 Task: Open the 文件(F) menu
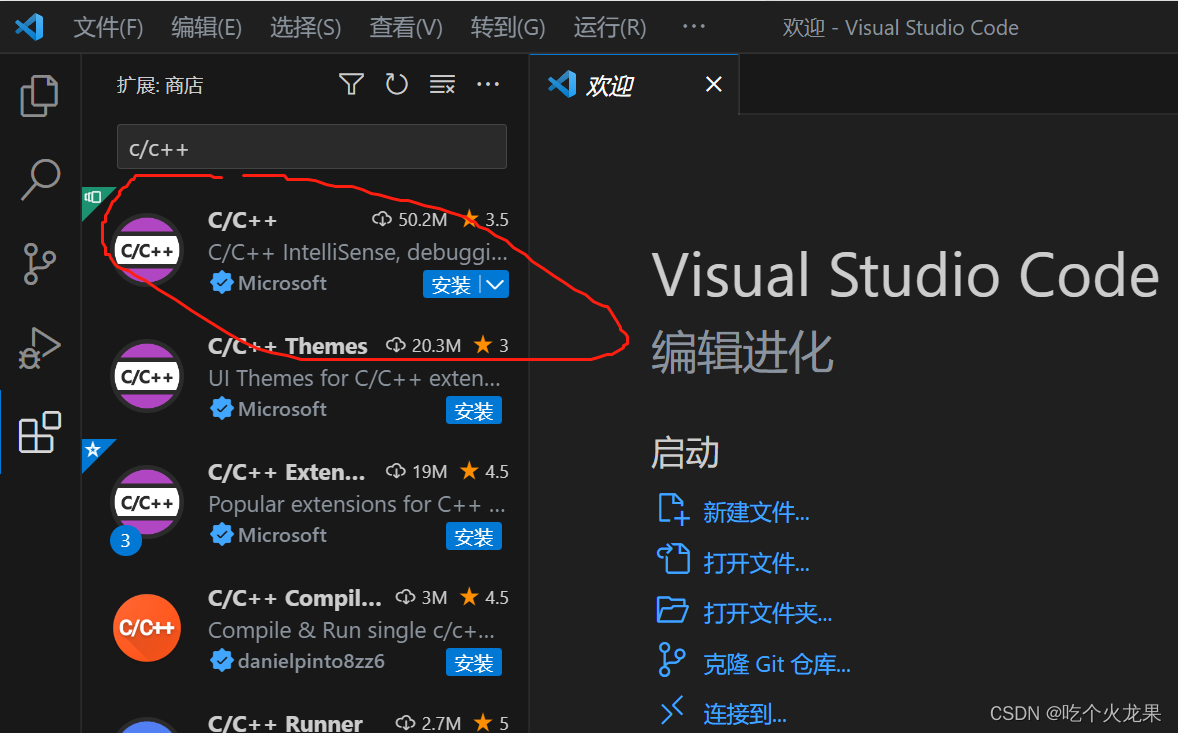tap(108, 28)
